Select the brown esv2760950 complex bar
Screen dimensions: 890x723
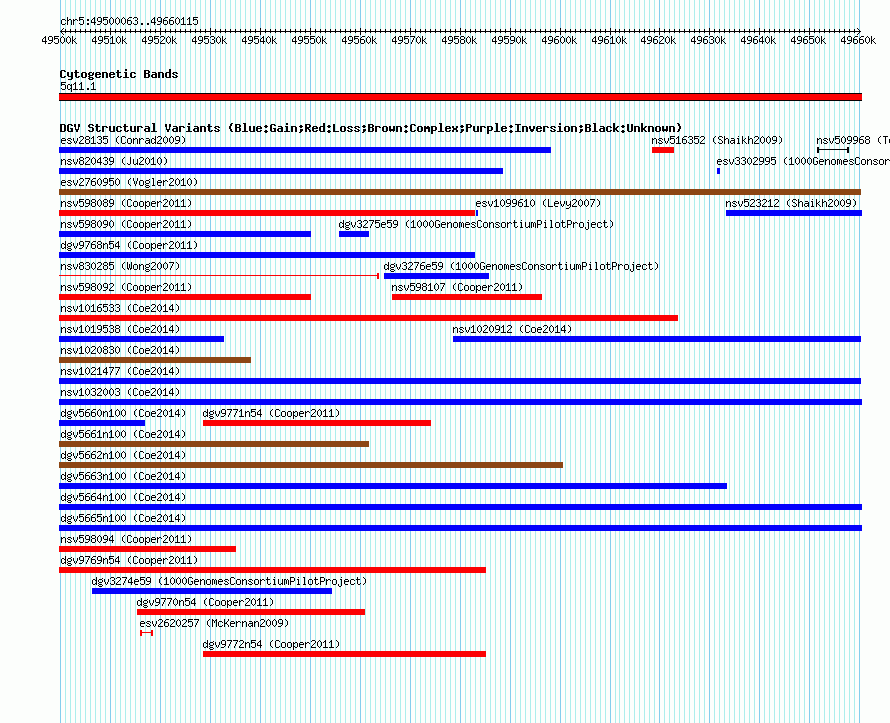click(x=460, y=192)
